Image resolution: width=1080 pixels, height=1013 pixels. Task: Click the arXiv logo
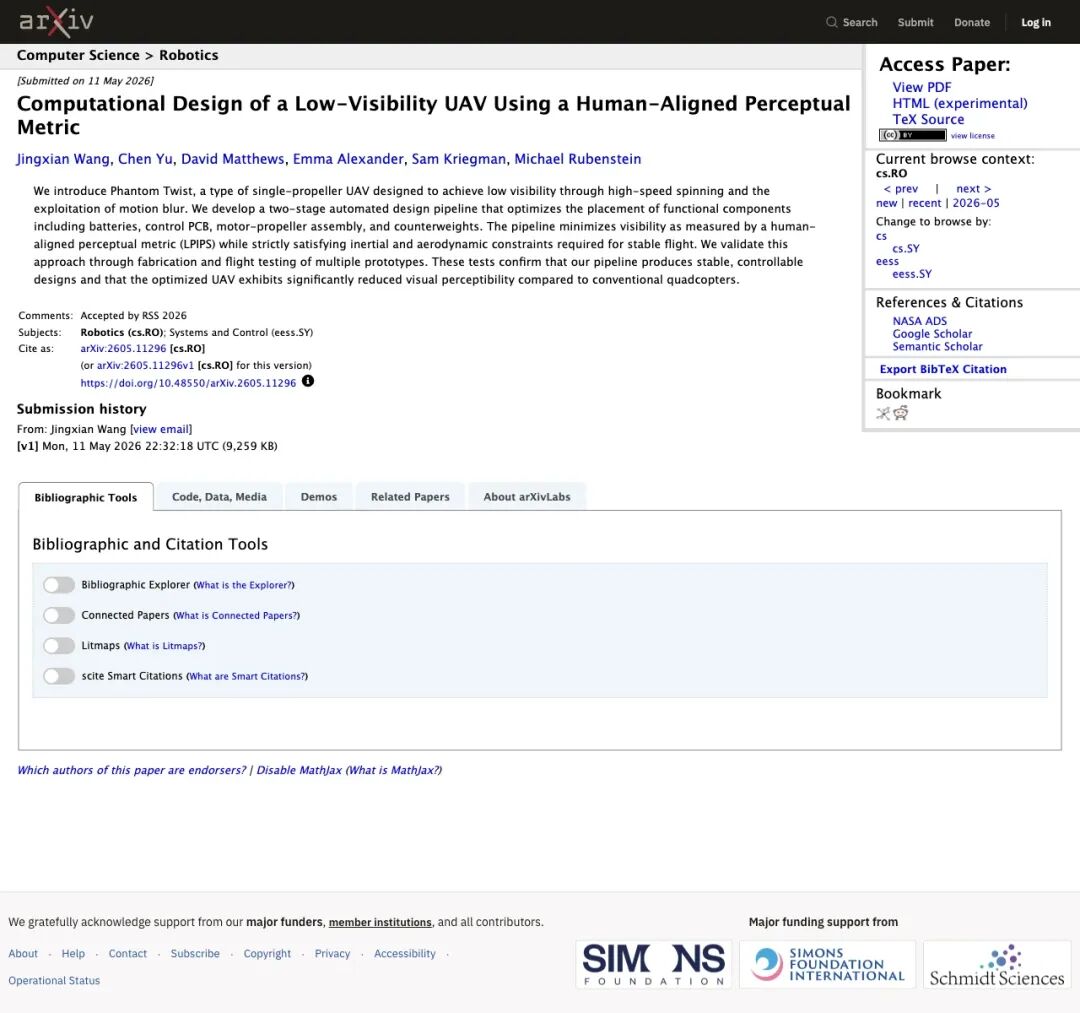[x=56, y=22]
